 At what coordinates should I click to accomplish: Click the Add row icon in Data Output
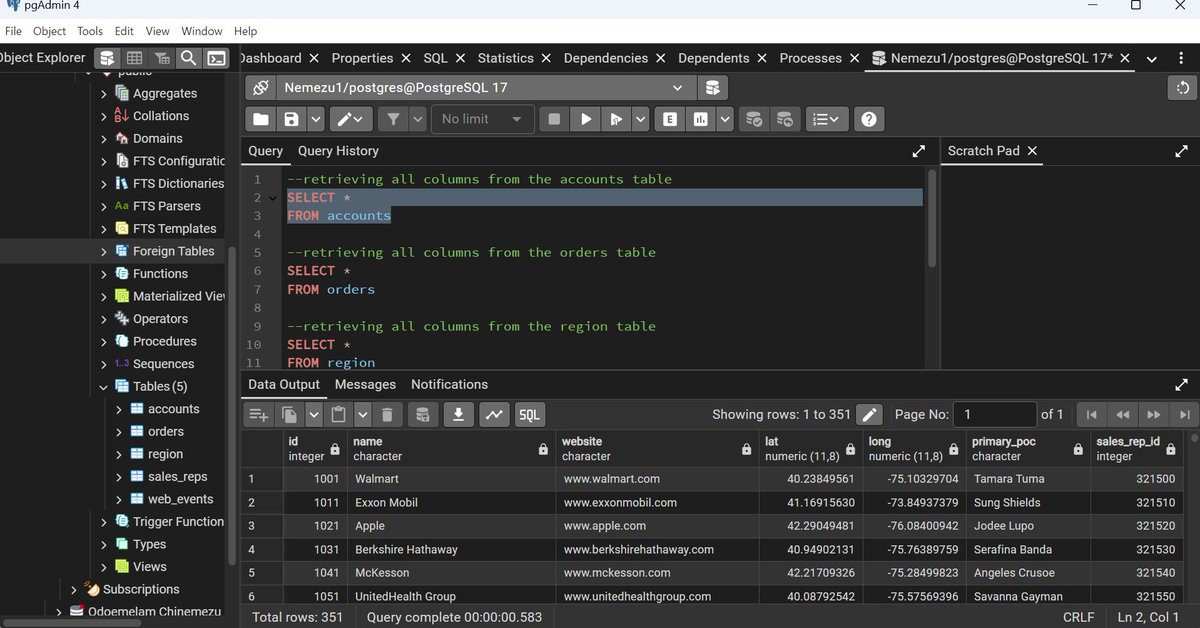(259, 414)
